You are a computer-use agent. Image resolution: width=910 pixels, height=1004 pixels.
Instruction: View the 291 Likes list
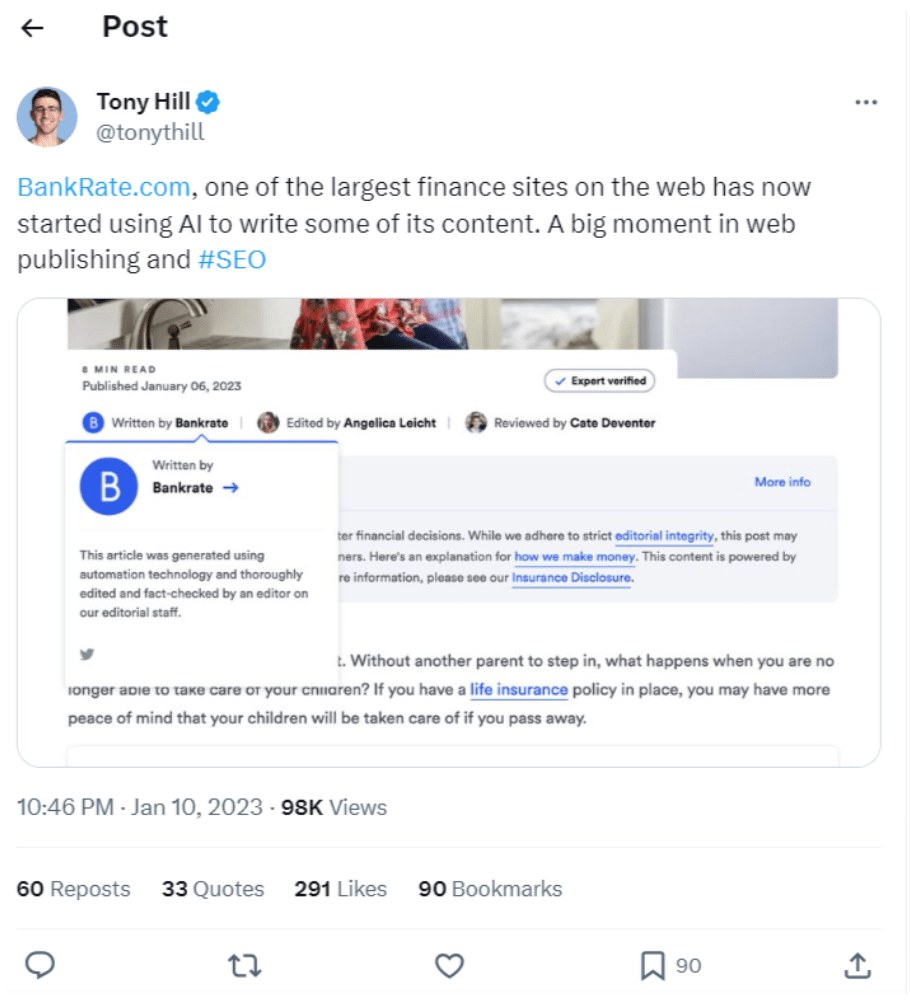tap(340, 889)
